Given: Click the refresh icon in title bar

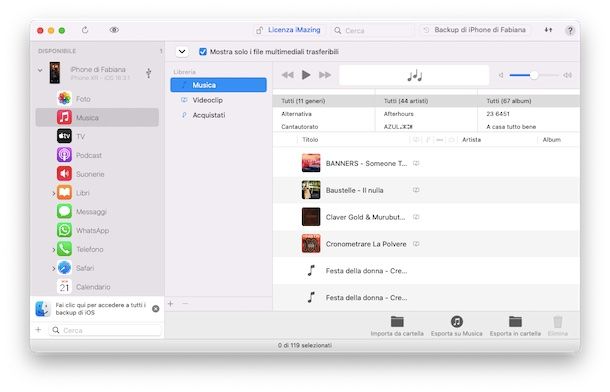Looking at the screenshot, I should pyautogui.click(x=85, y=30).
